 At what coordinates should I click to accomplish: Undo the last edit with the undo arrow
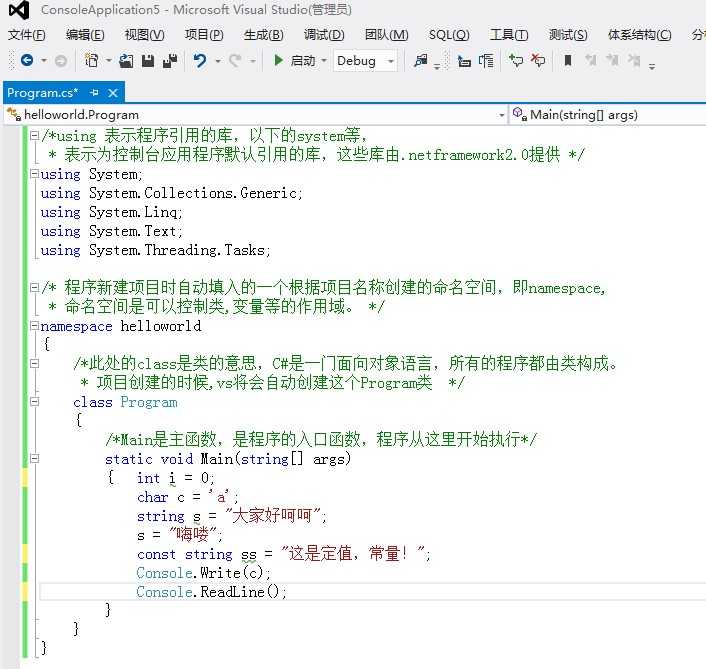click(199, 60)
